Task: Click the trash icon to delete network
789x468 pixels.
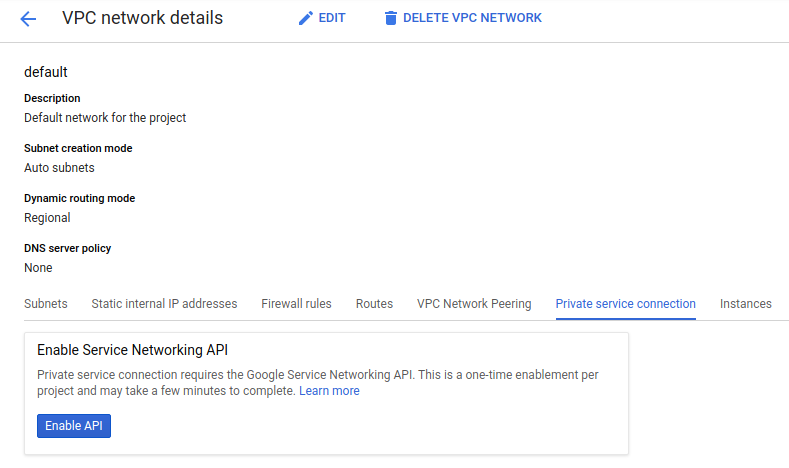Action: (391, 18)
